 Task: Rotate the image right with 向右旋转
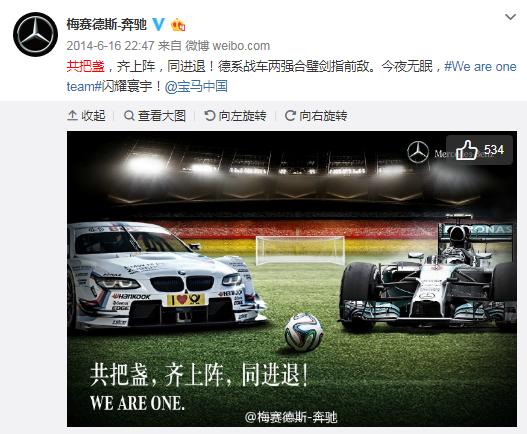click(x=316, y=116)
